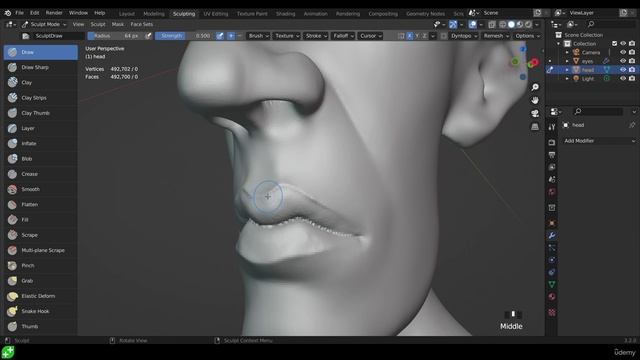Toggle camera view in viewport
This screenshot has width=640, height=360.
(x=535, y=113)
